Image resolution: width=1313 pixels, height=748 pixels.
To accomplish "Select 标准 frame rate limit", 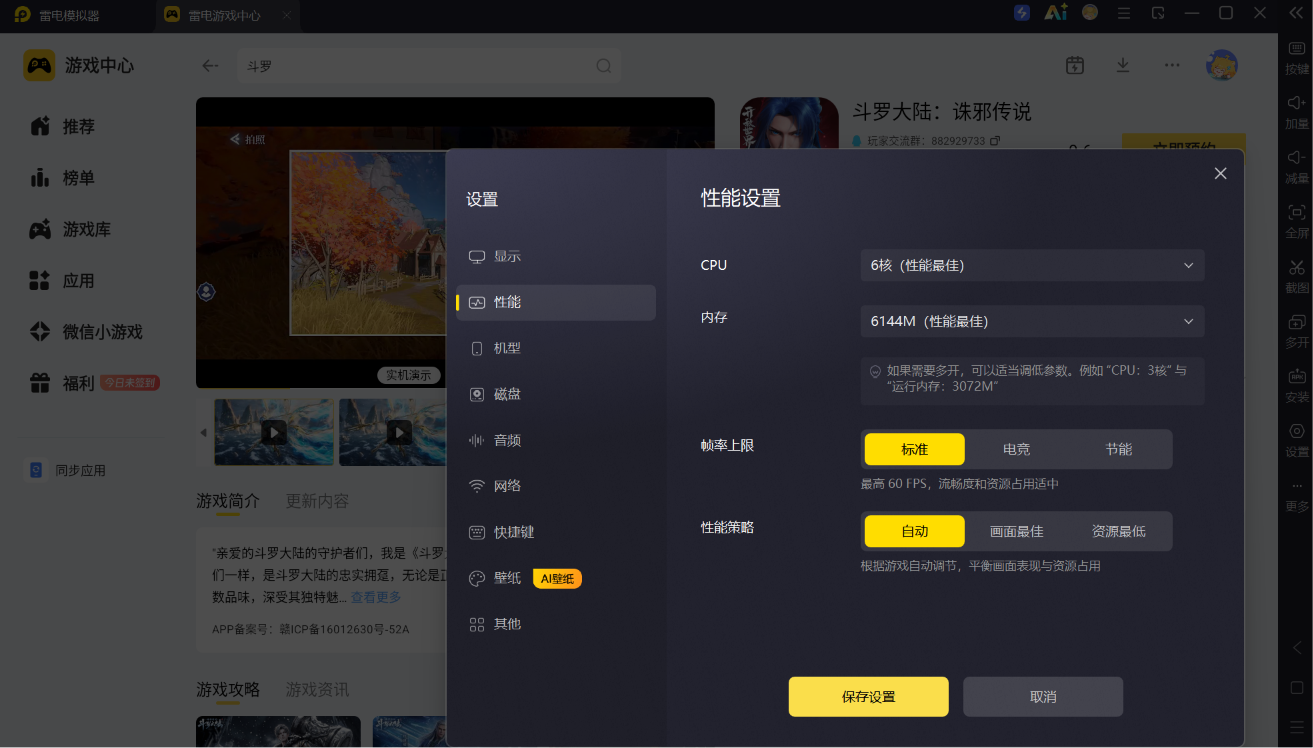I will click(915, 449).
